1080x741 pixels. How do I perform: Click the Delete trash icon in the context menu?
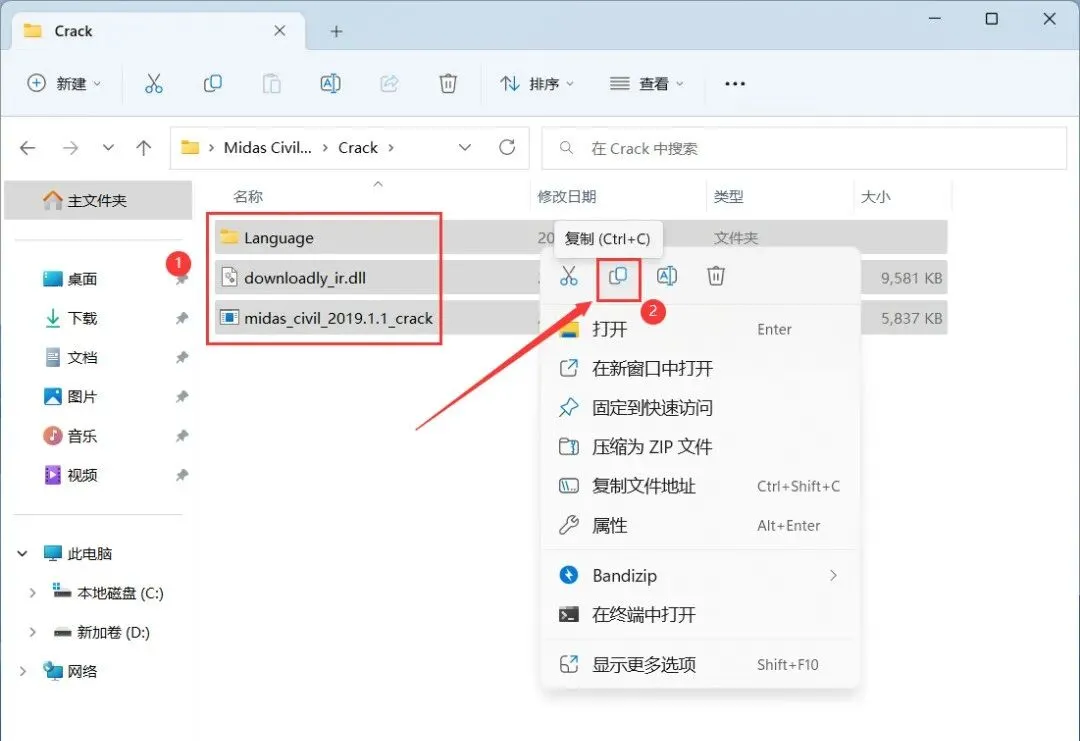point(716,276)
